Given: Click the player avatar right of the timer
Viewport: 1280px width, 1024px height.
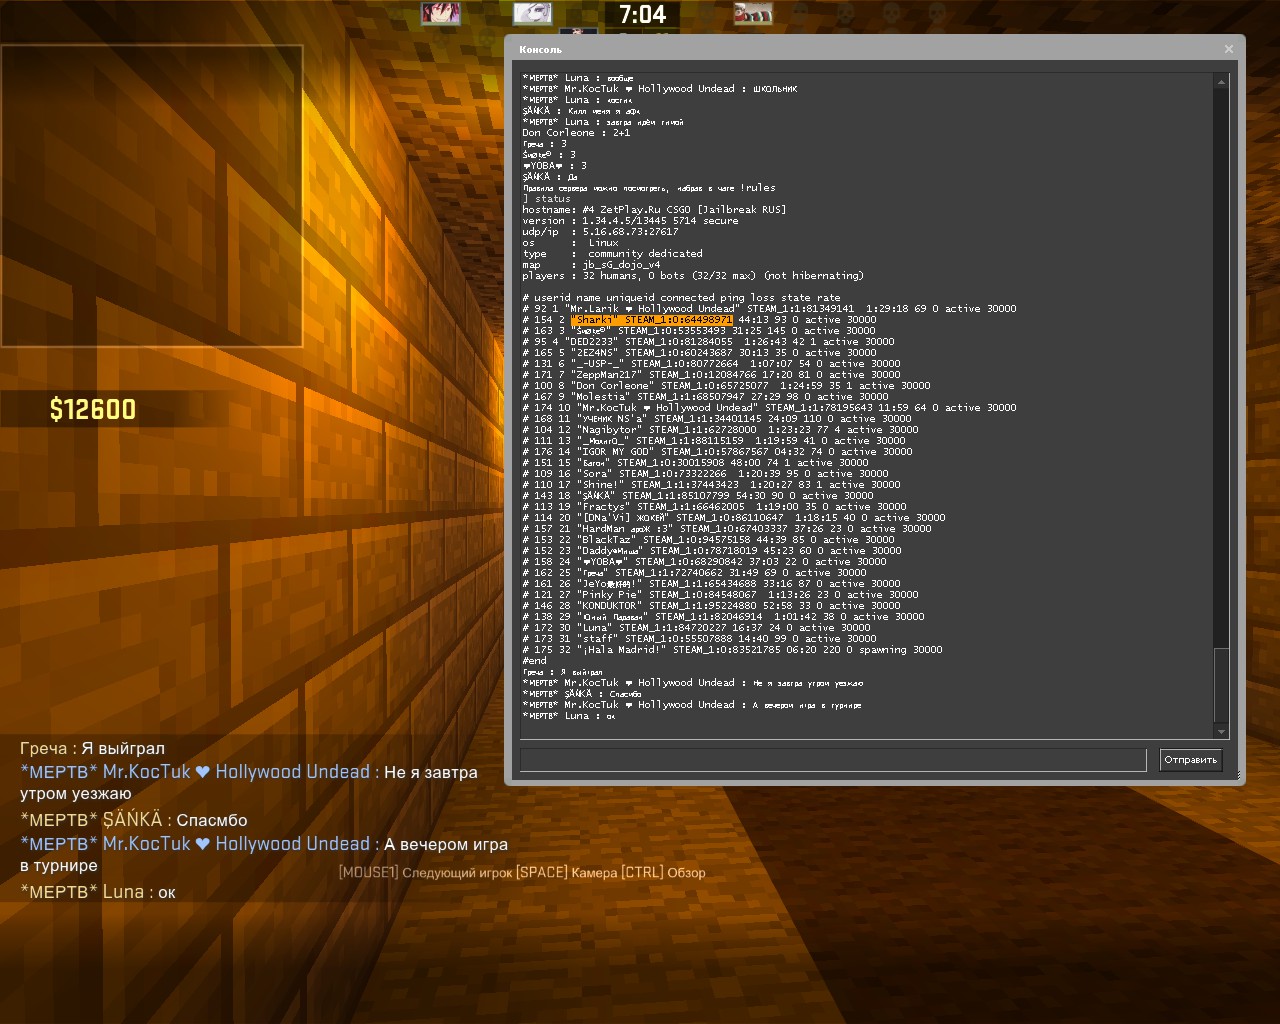Looking at the screenshot, I should pos(753,13).
